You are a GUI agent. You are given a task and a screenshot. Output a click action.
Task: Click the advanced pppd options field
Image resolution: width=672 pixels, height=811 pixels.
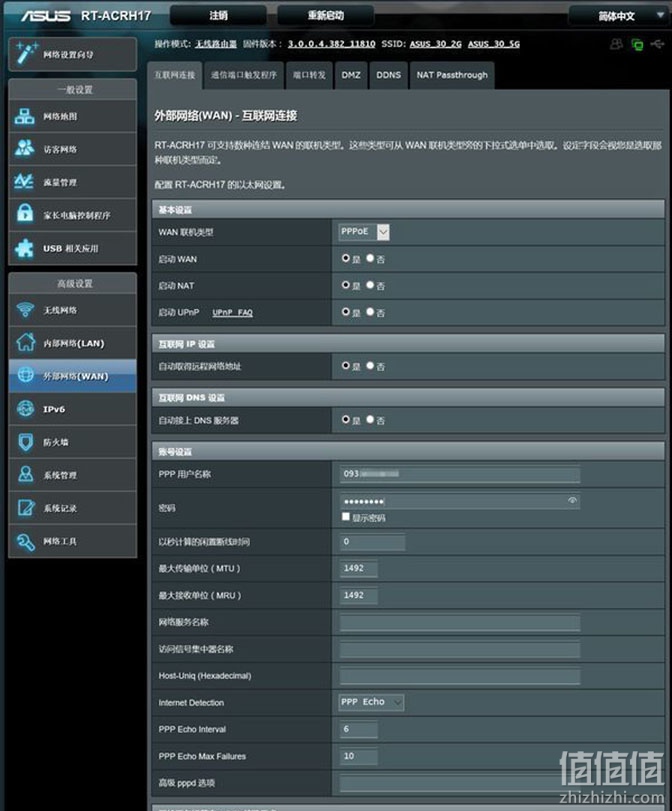459,783
